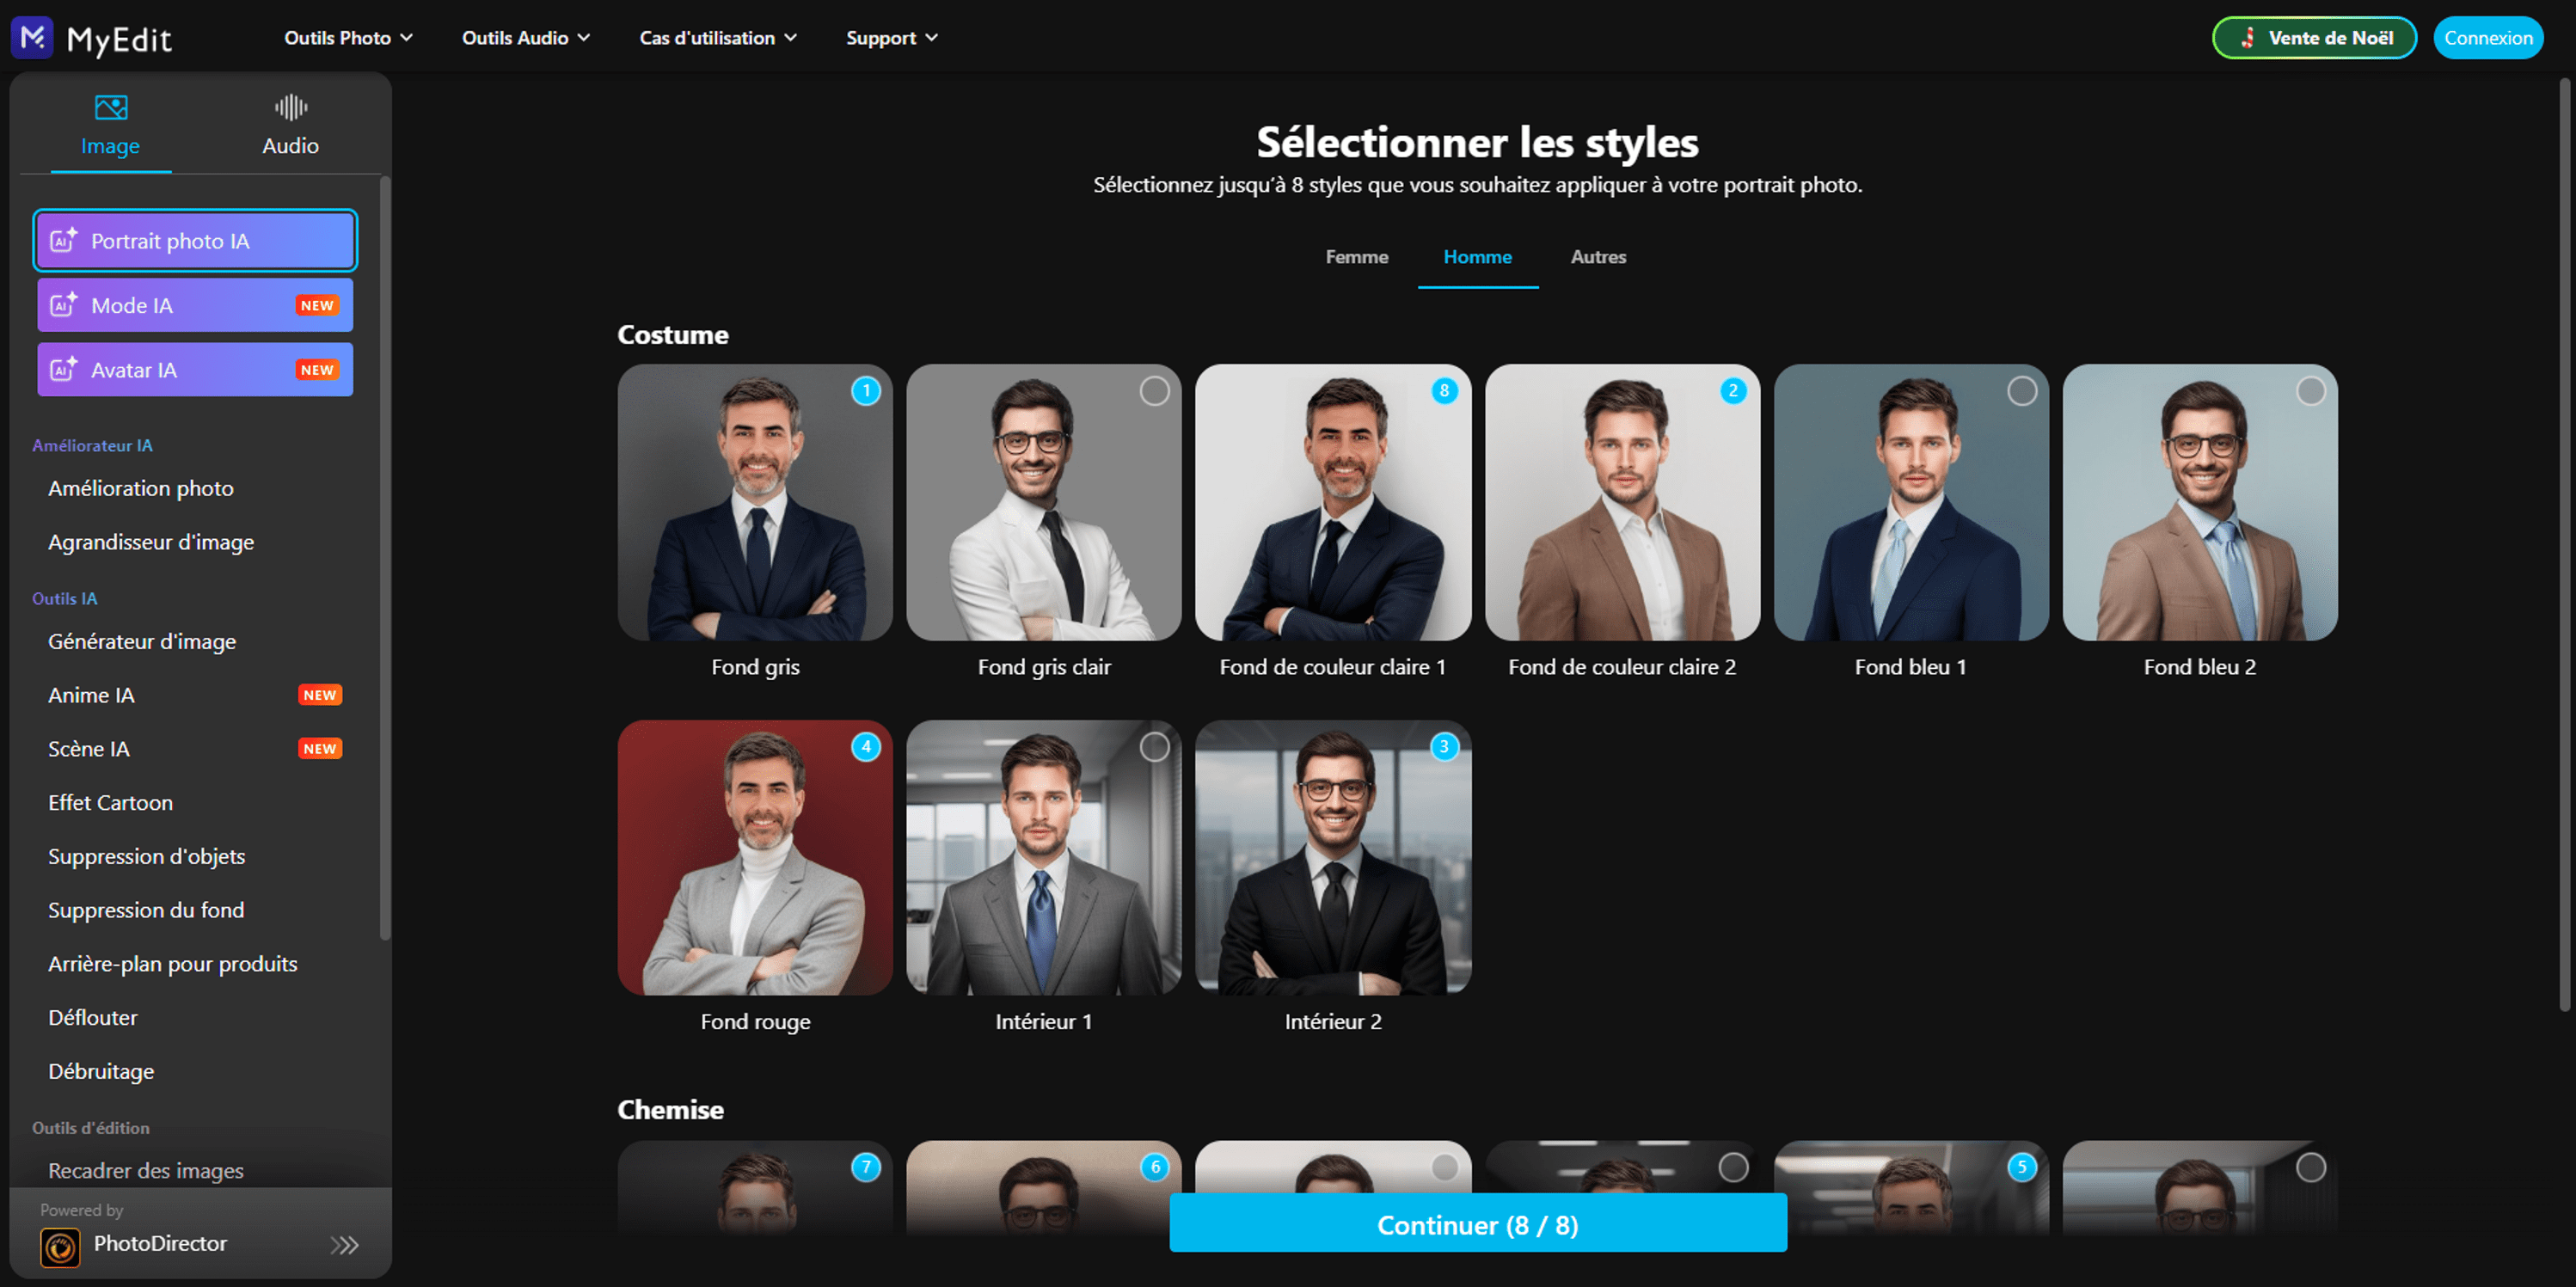
Task: Open the Audio panel via the waveform icon
Action: click(290, 105)
